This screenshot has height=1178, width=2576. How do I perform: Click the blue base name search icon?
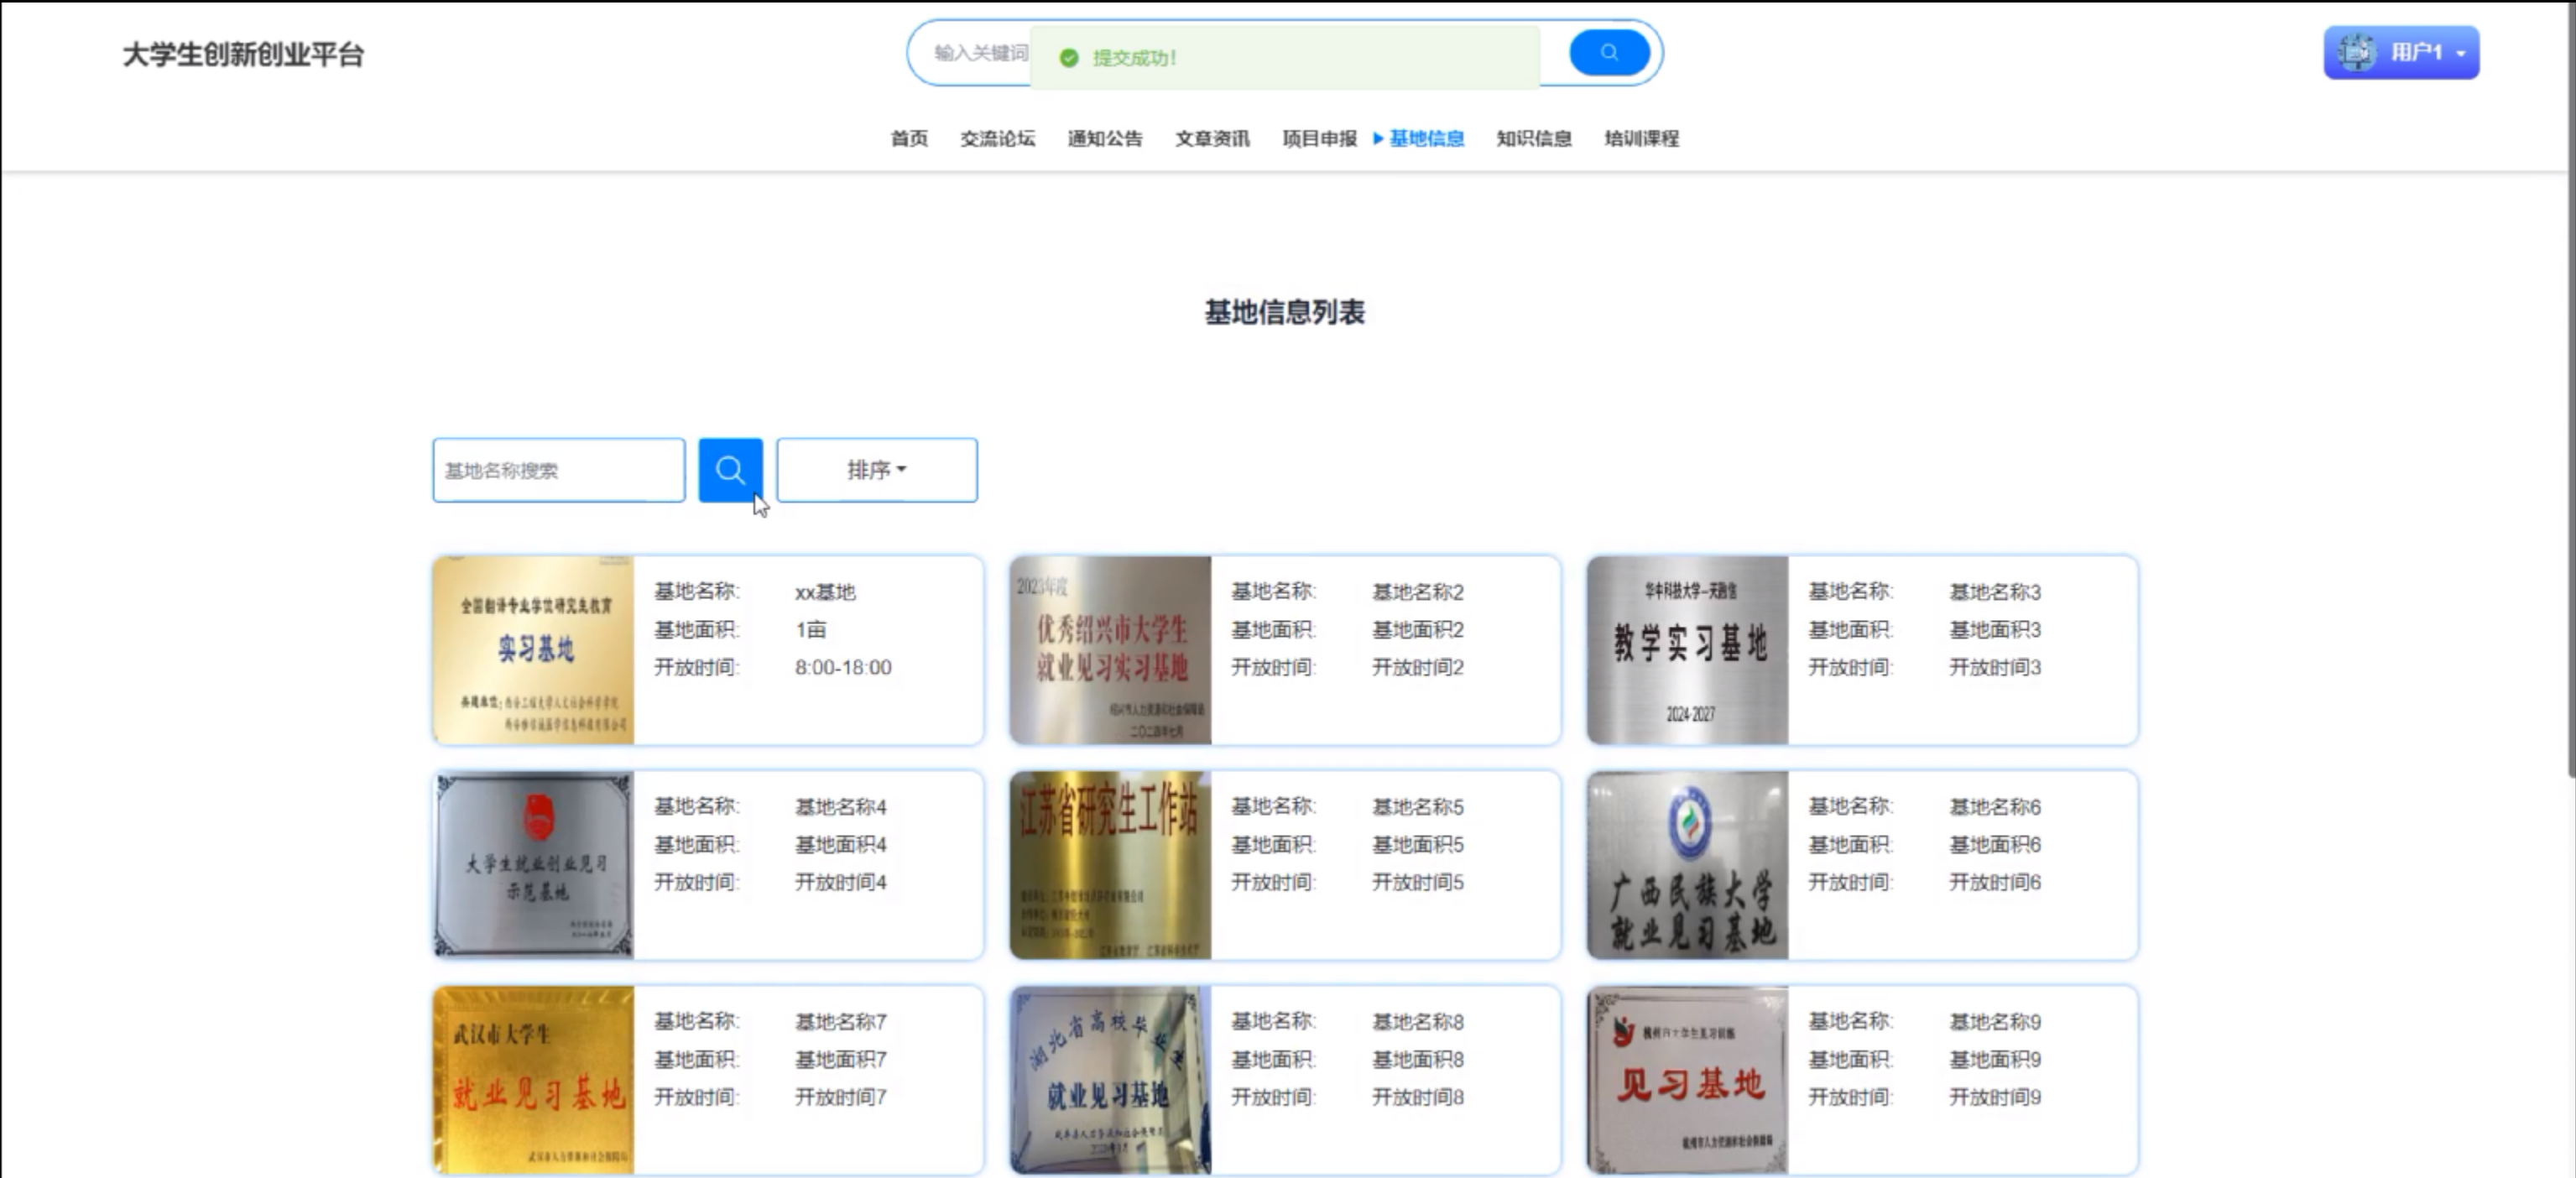(730, 469)
